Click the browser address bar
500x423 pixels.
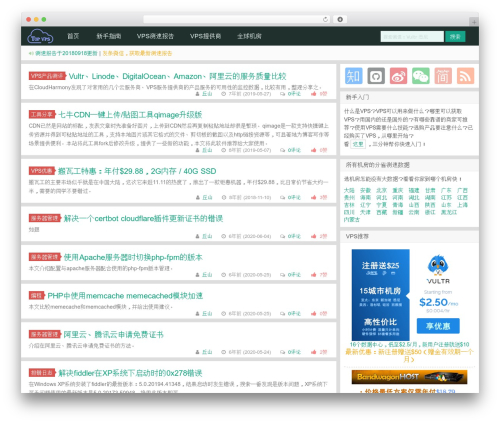237,19
